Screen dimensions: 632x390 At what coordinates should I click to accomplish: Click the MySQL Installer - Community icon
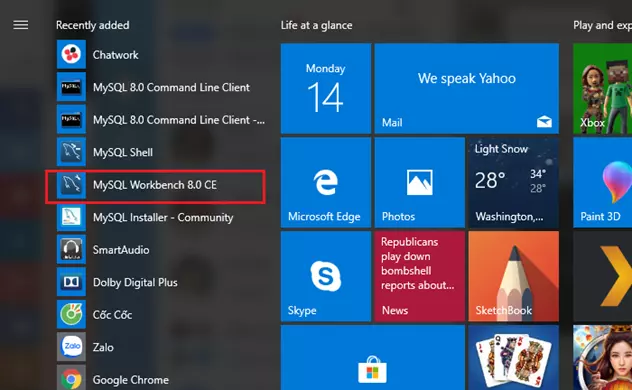(71, 217)
